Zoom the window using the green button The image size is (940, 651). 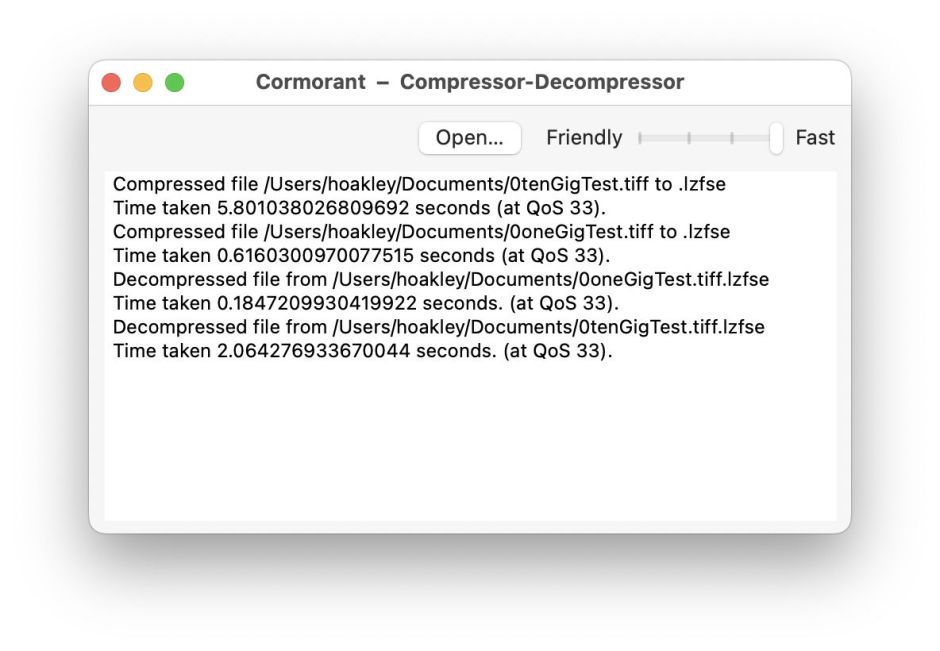click(x=175, y=83)
